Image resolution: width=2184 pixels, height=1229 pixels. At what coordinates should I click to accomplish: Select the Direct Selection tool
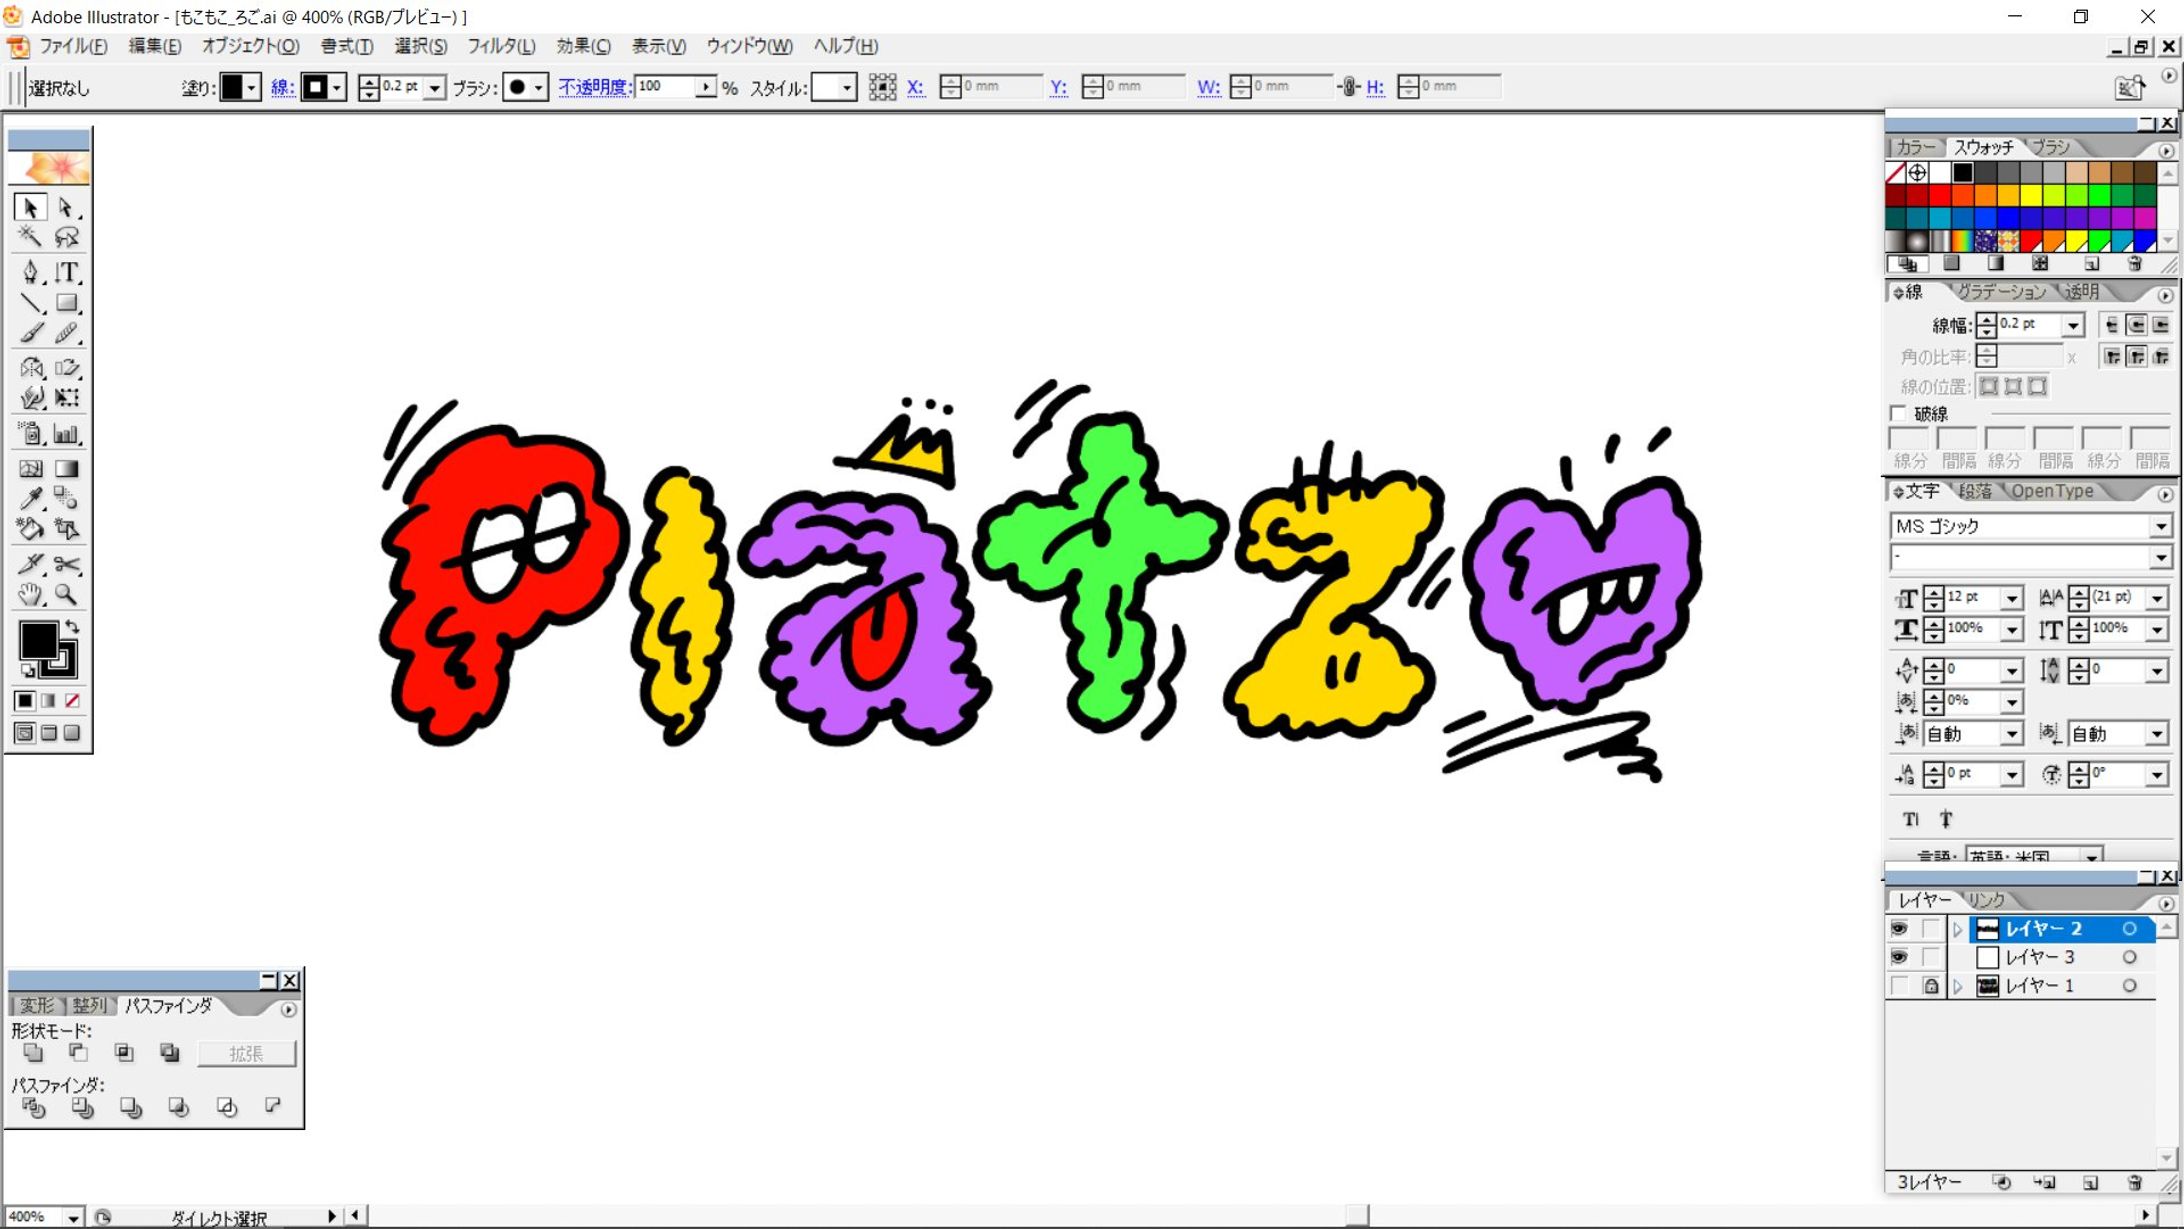pos(67,207)
